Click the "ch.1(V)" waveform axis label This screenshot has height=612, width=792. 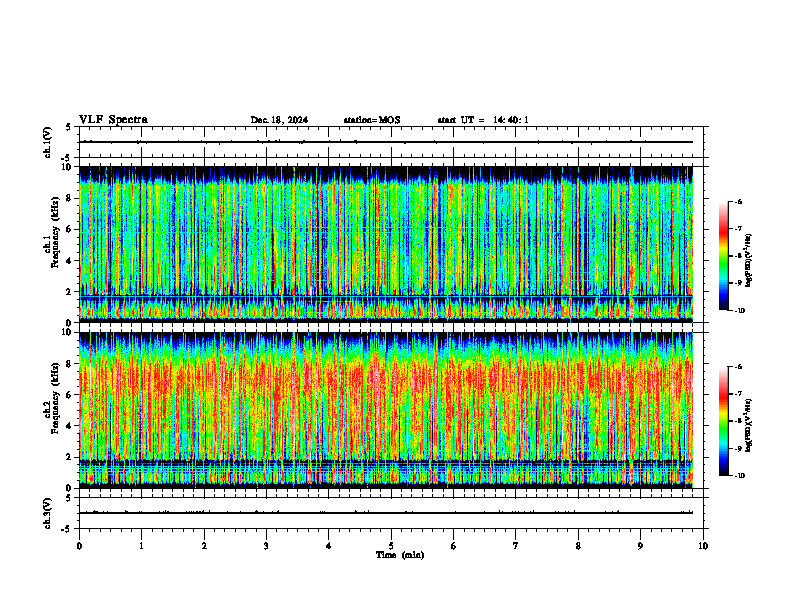click(x=48, y=142)
